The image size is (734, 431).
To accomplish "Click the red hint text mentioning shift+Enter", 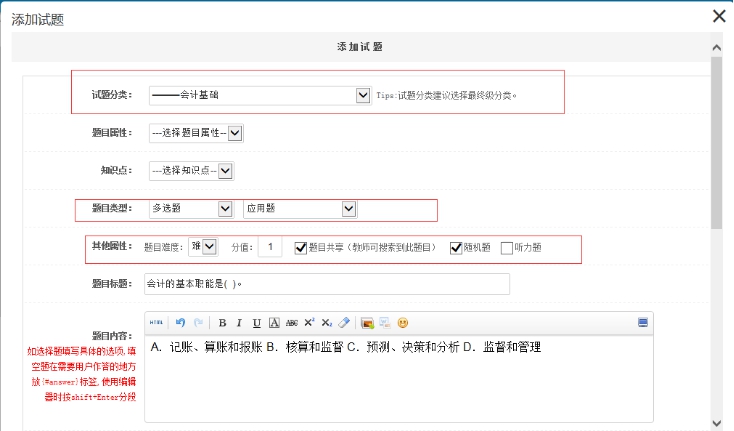I will coord(82,374).
